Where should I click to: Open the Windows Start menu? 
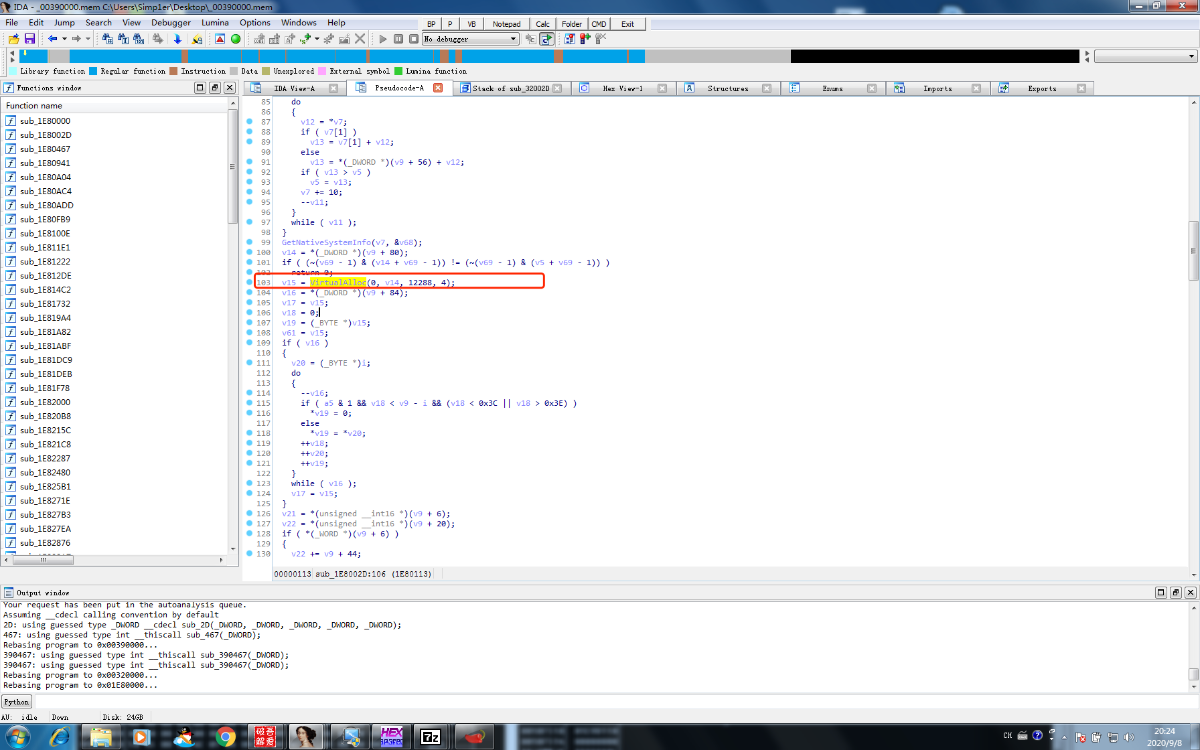coord(18,736)
